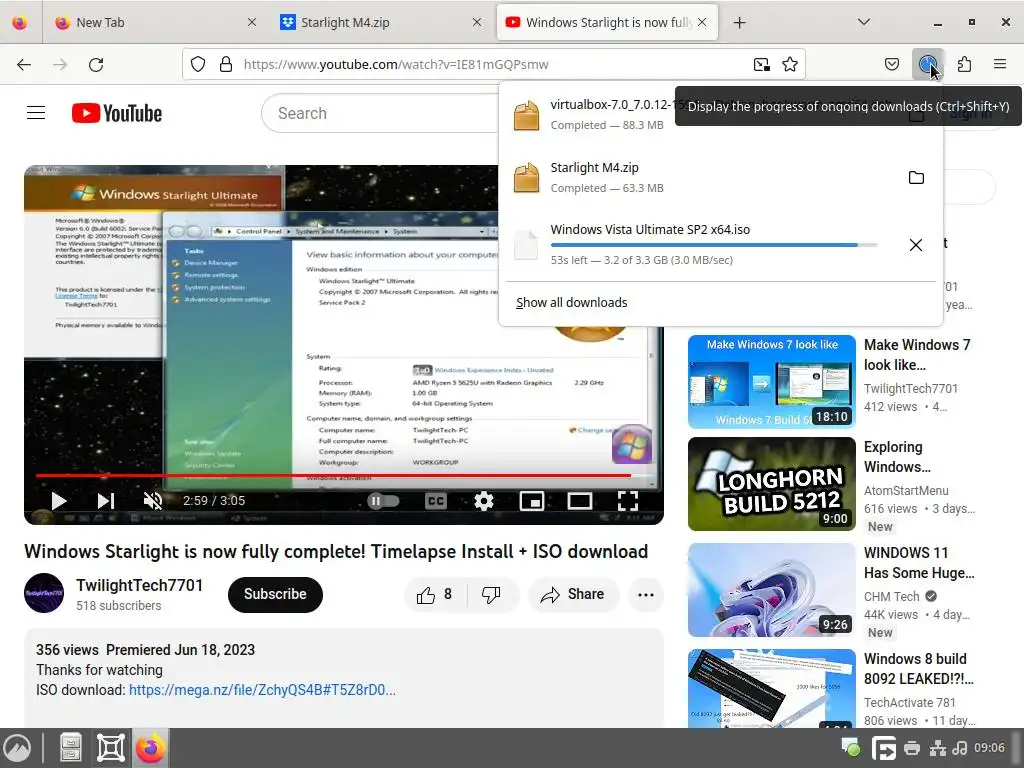This screenshot has height=768, width=1024.
Task: Click the 09:06 taskbar clock
Action: tap(989, 748)
